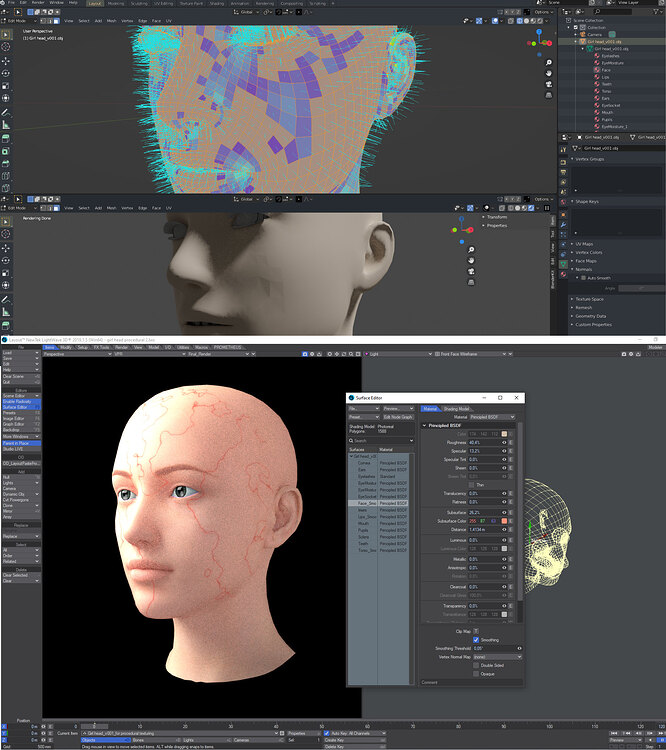Select the Cursor tool in wireframe viewport
Image resolution: width=666 pixels, height=750 pixels.
6,47
